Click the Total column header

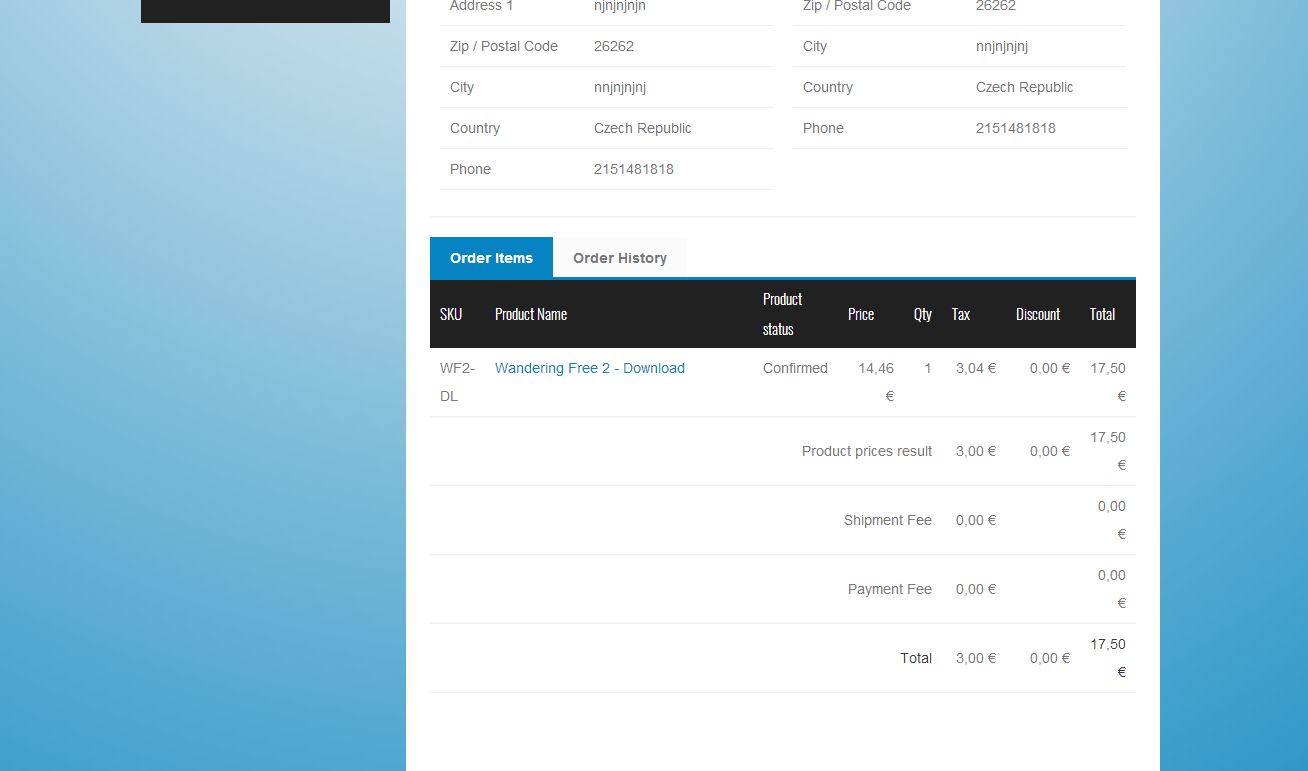1102,314
